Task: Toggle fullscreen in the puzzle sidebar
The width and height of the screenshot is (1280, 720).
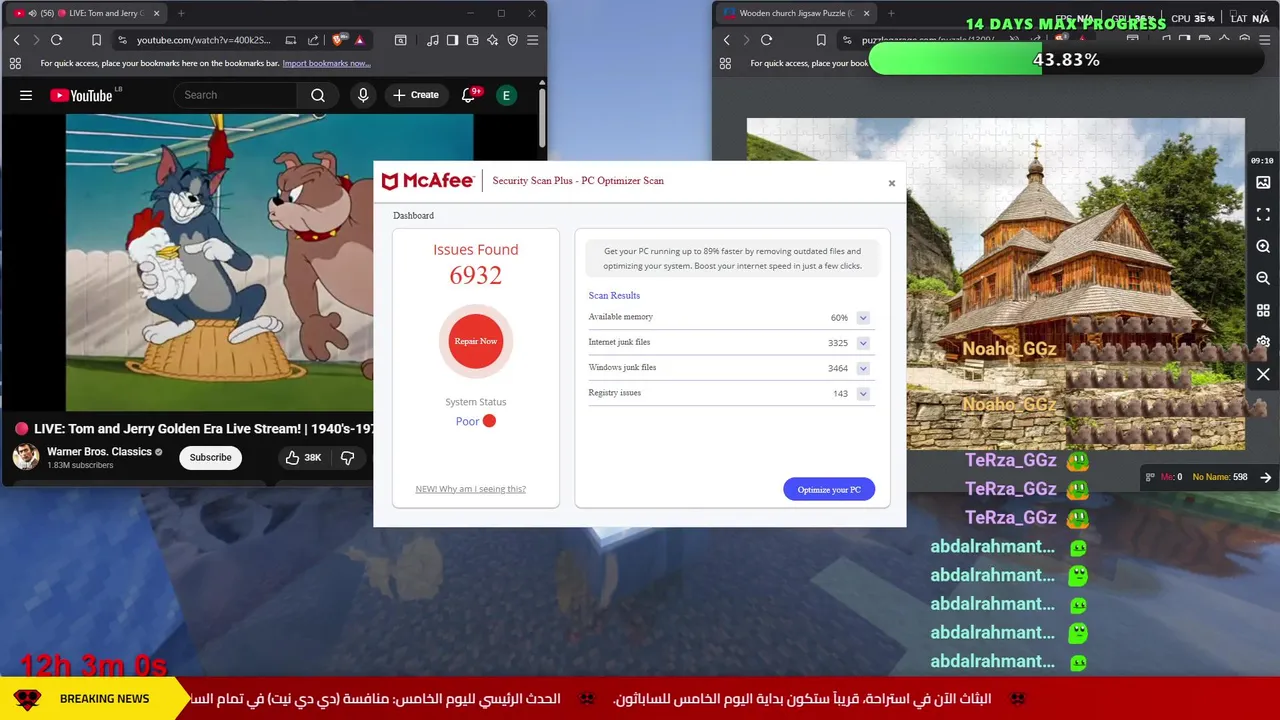Action: (1263, 214)
